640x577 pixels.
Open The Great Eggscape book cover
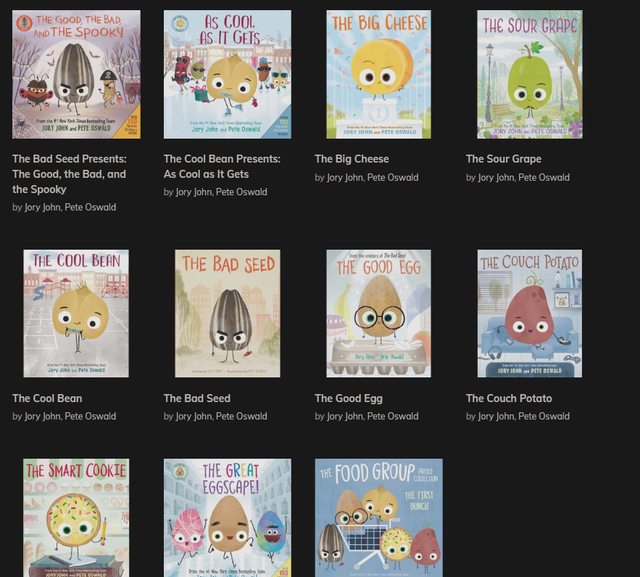tap(227, 517)
